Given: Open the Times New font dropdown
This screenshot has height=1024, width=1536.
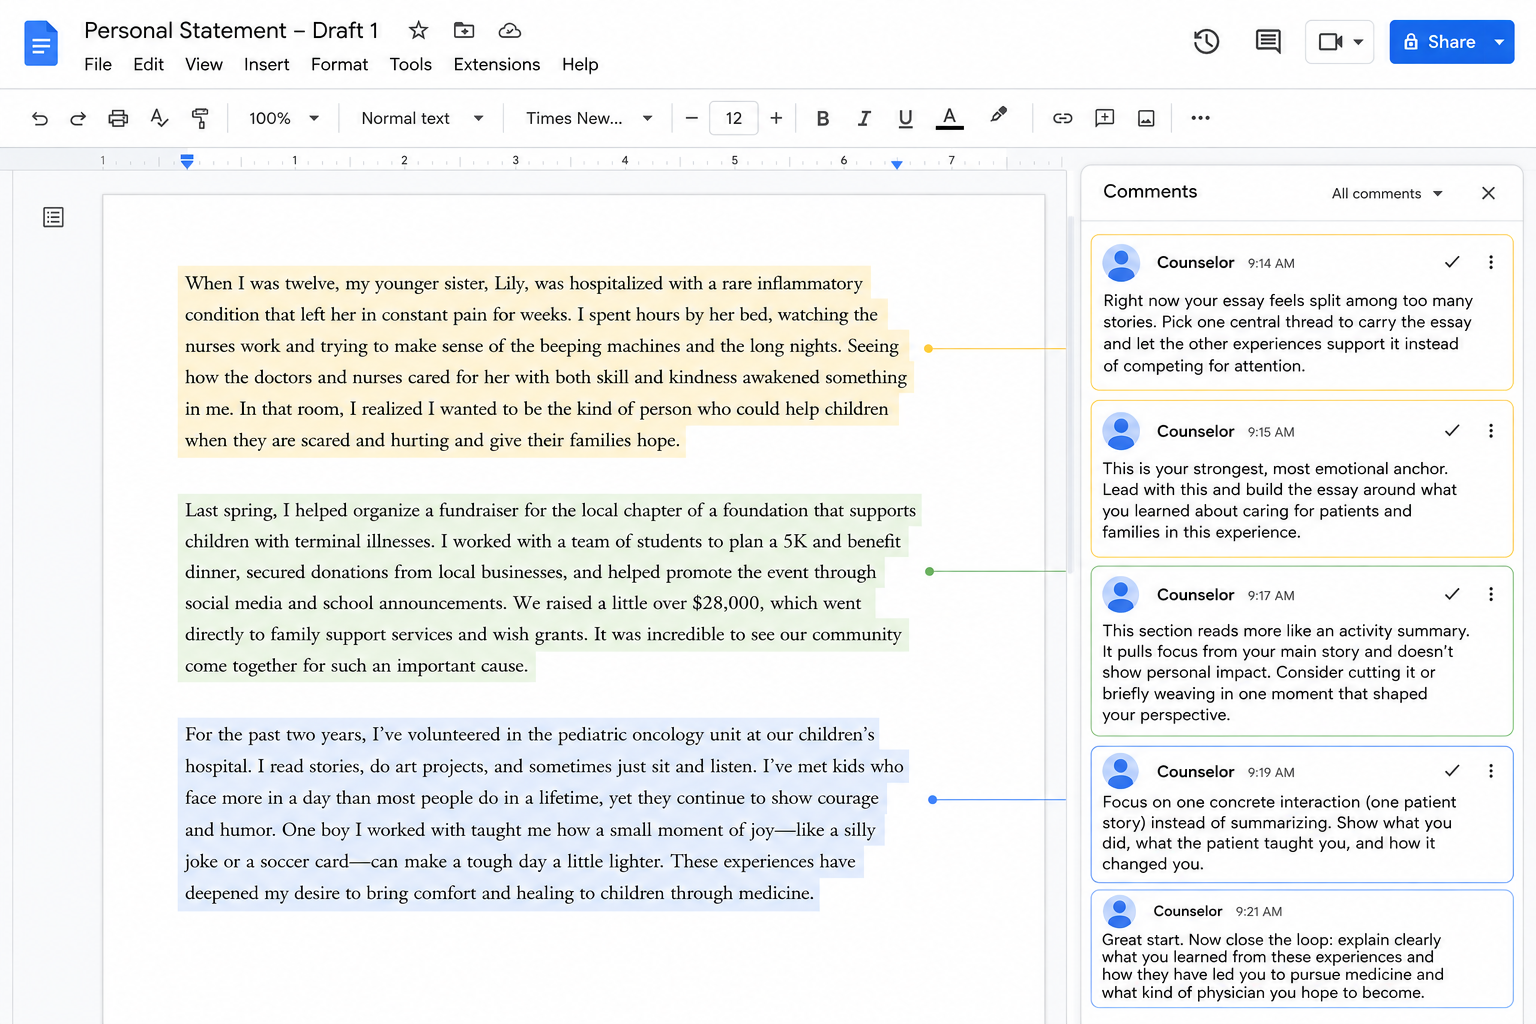Looking at the screenshot, I should (589, 118).
